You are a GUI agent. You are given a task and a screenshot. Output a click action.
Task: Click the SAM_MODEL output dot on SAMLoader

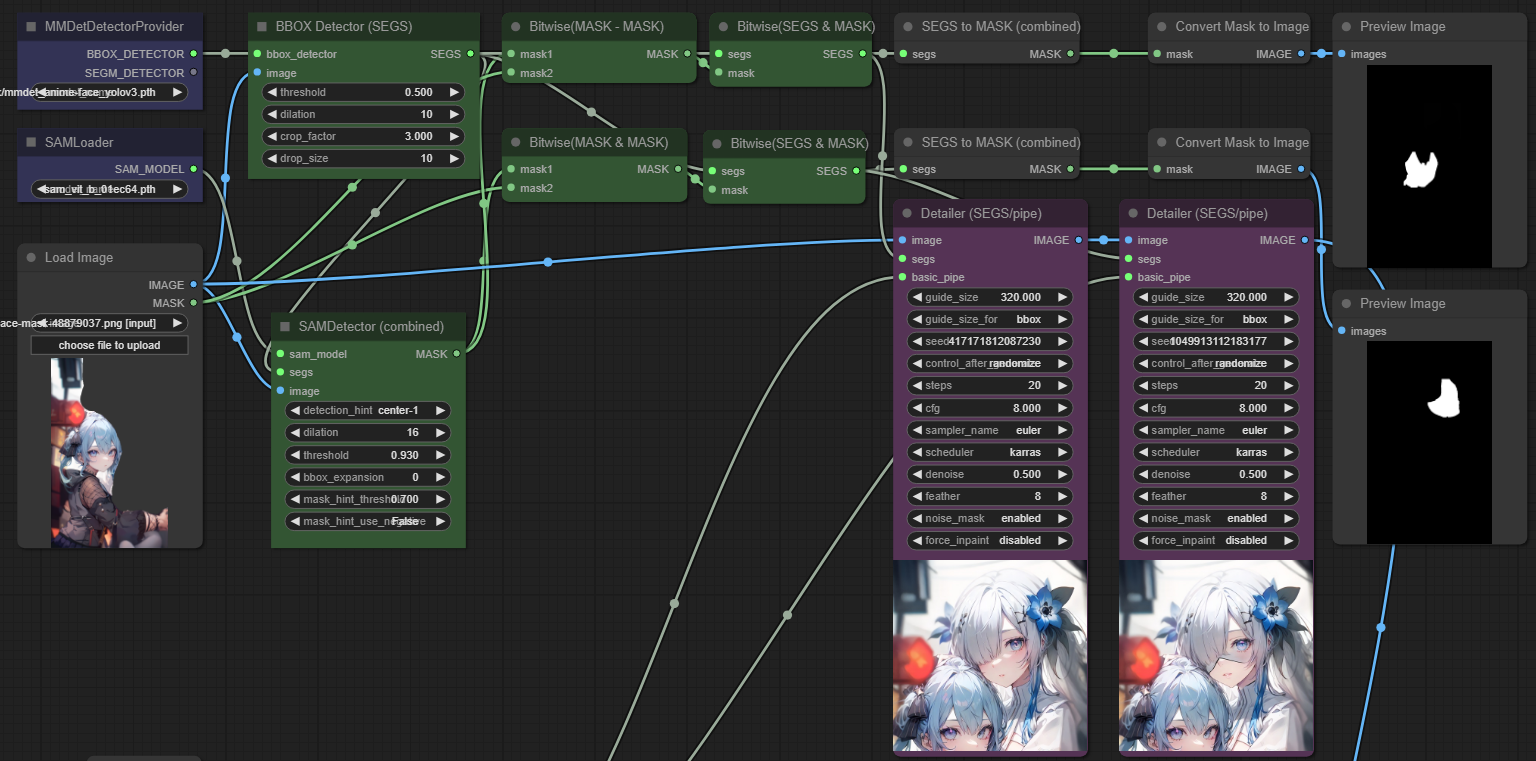click(196, 169)
